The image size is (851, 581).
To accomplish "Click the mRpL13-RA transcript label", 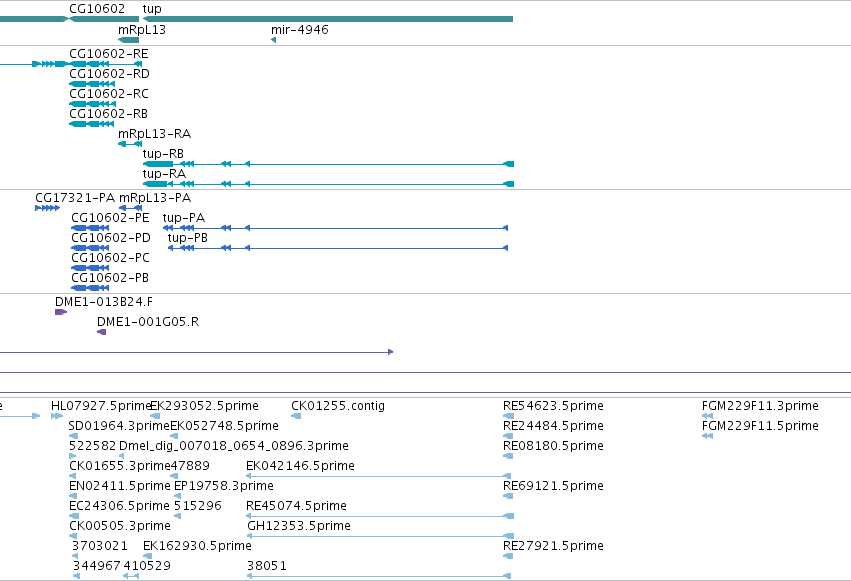I will tap(155, 134).
